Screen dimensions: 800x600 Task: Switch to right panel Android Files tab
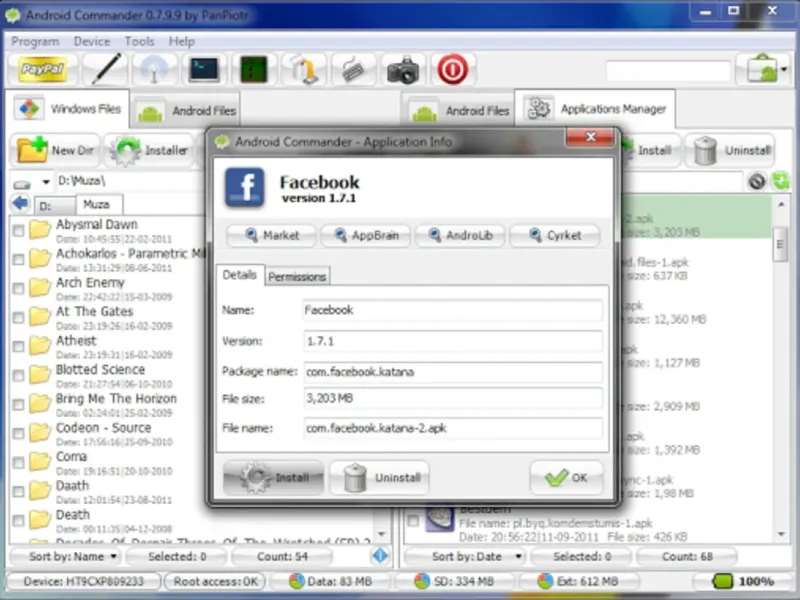point(459,111)
